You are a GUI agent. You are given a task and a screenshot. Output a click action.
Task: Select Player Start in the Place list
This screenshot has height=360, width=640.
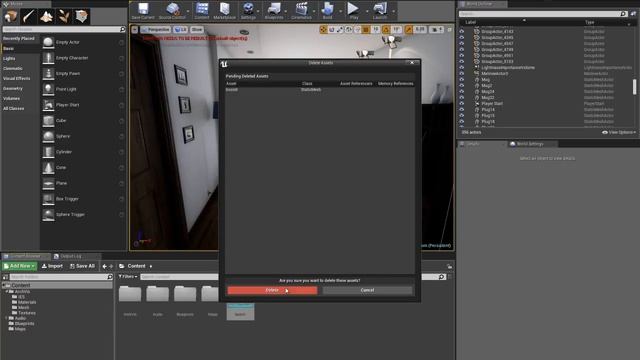pyautogui.click(x=83, y=105)
